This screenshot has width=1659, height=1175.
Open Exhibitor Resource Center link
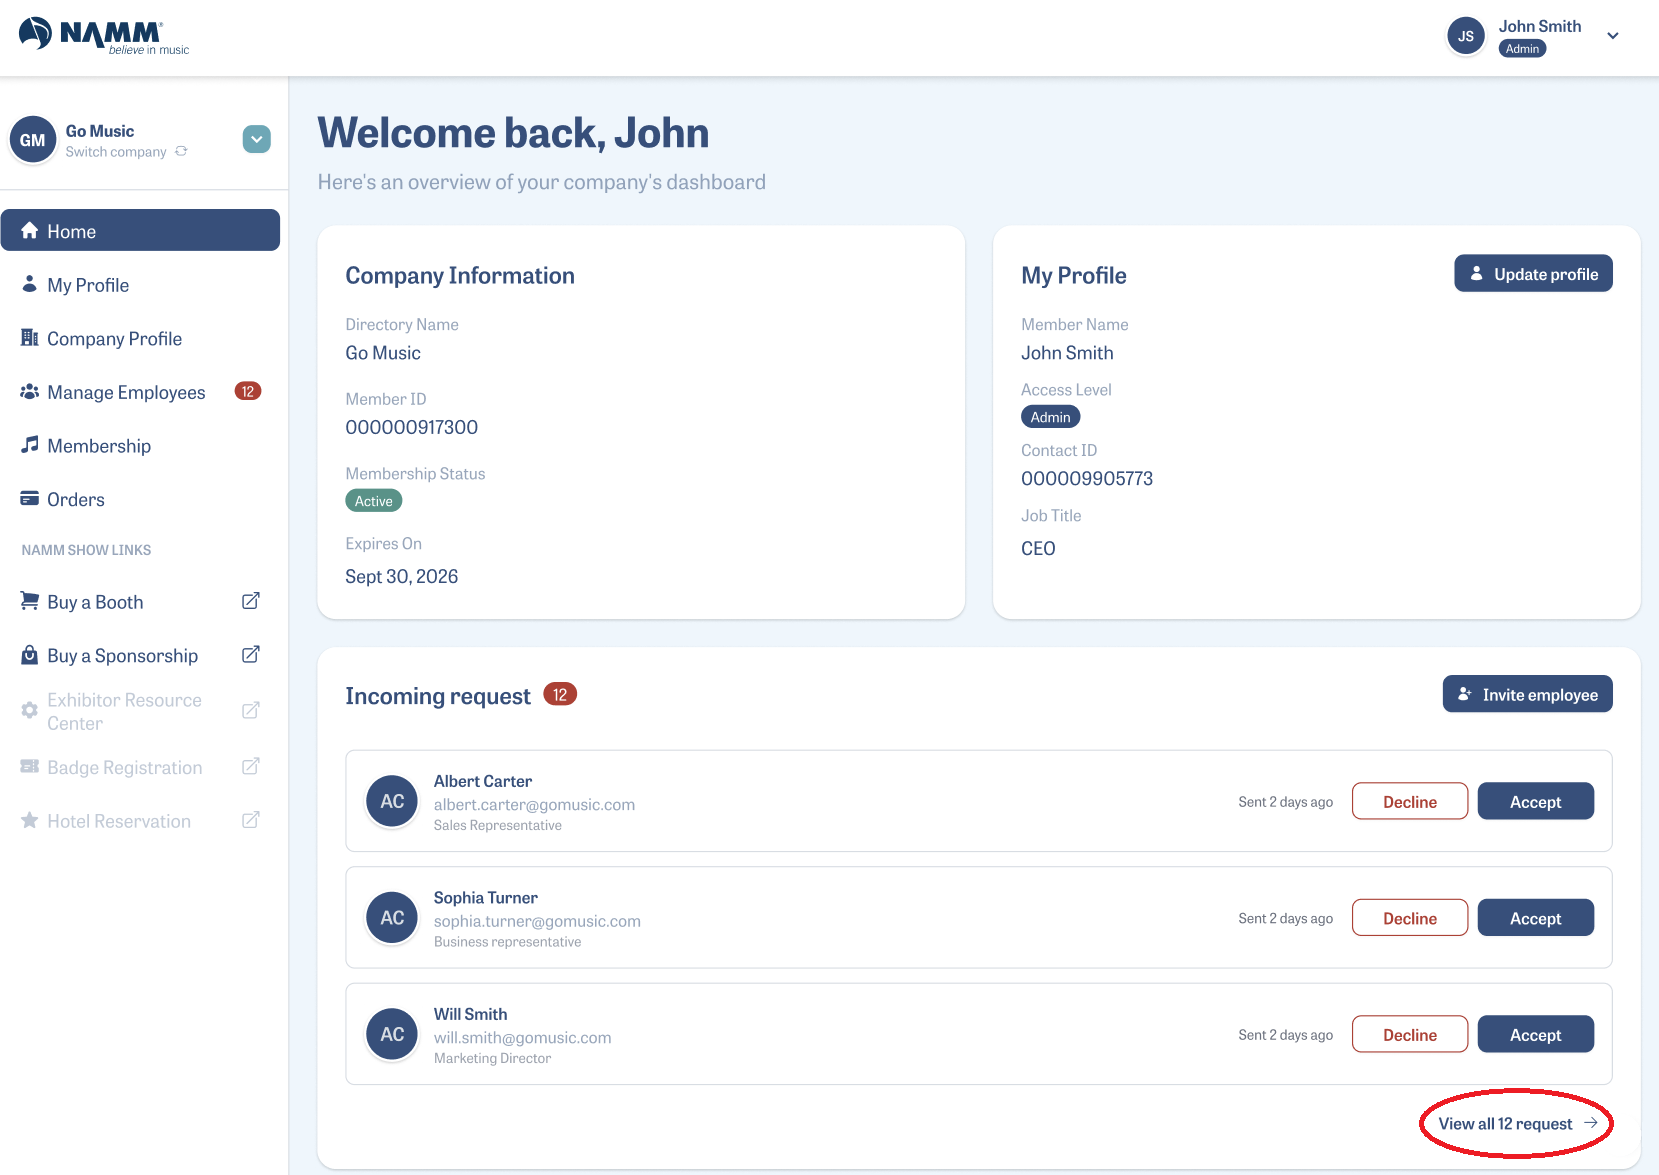pos(124,711)
